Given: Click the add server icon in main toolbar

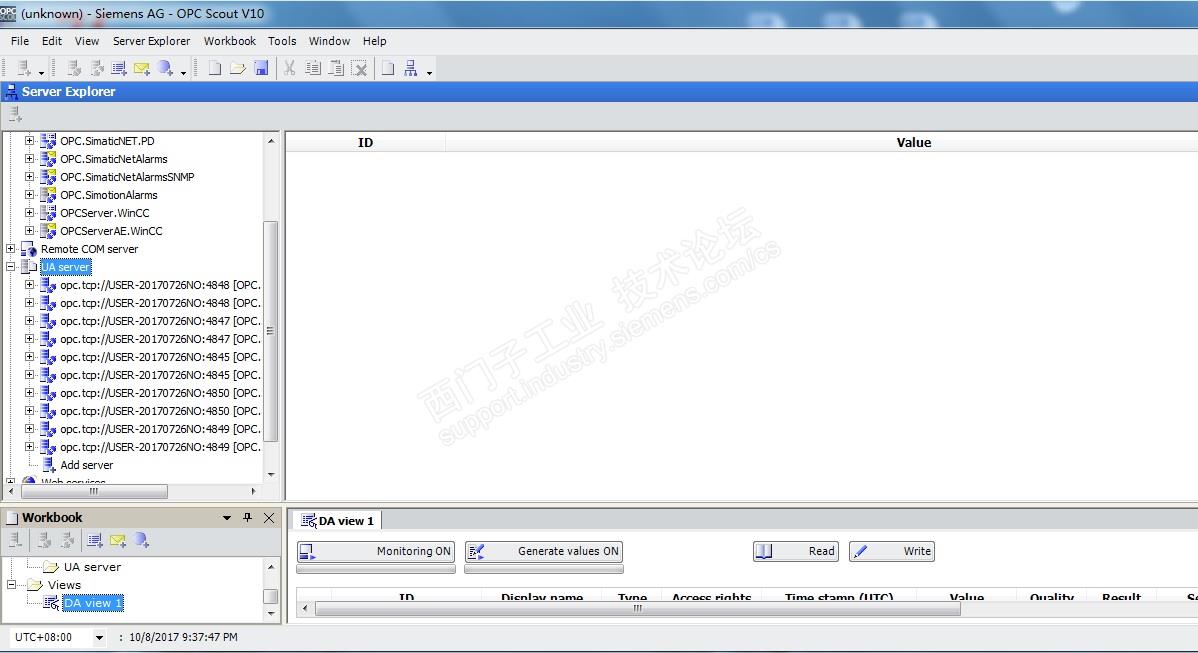Looking at the screenshot, I should [x=24, y=69].
